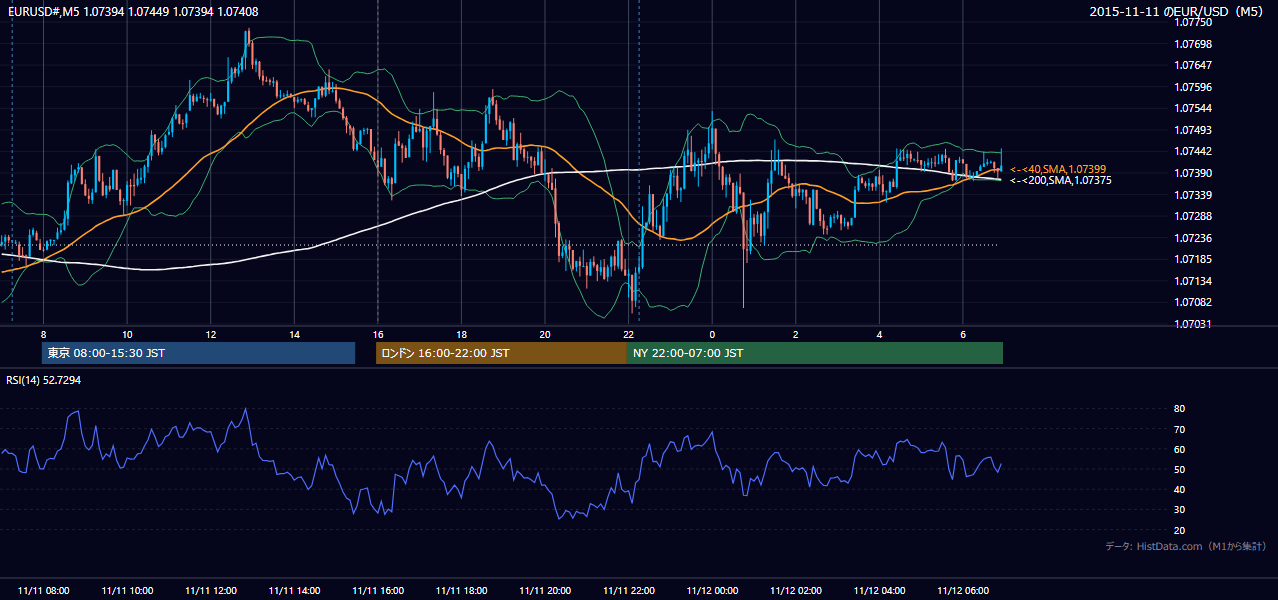The image size is (1278, 600).
Task: Click hour tick '6' beneath the price chart
Action: (963, 334)
